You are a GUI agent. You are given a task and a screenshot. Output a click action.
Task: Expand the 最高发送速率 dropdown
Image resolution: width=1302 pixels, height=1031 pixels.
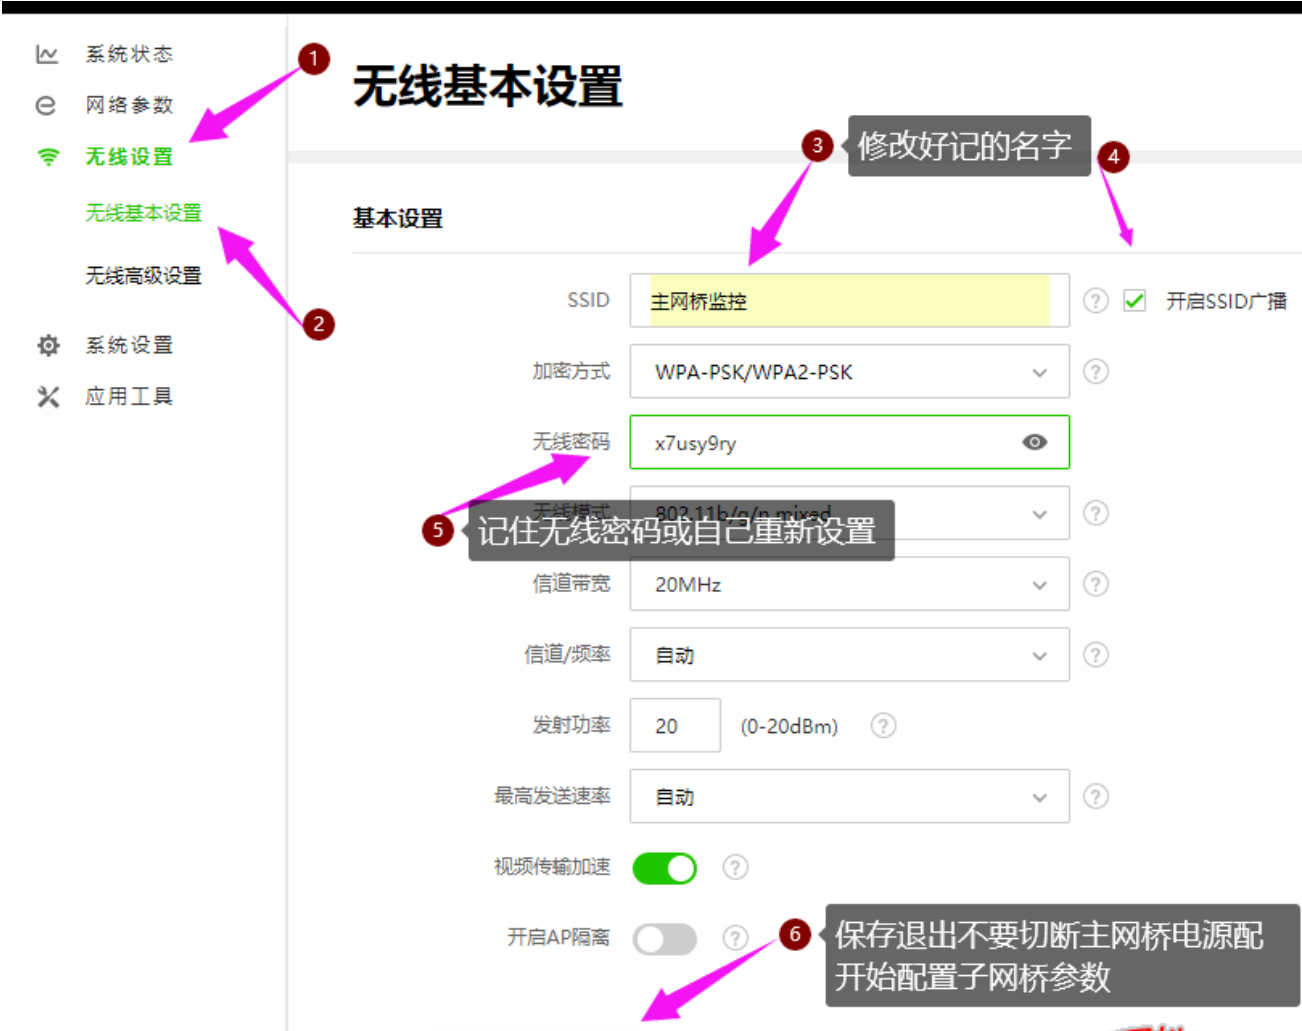point(848,797)
